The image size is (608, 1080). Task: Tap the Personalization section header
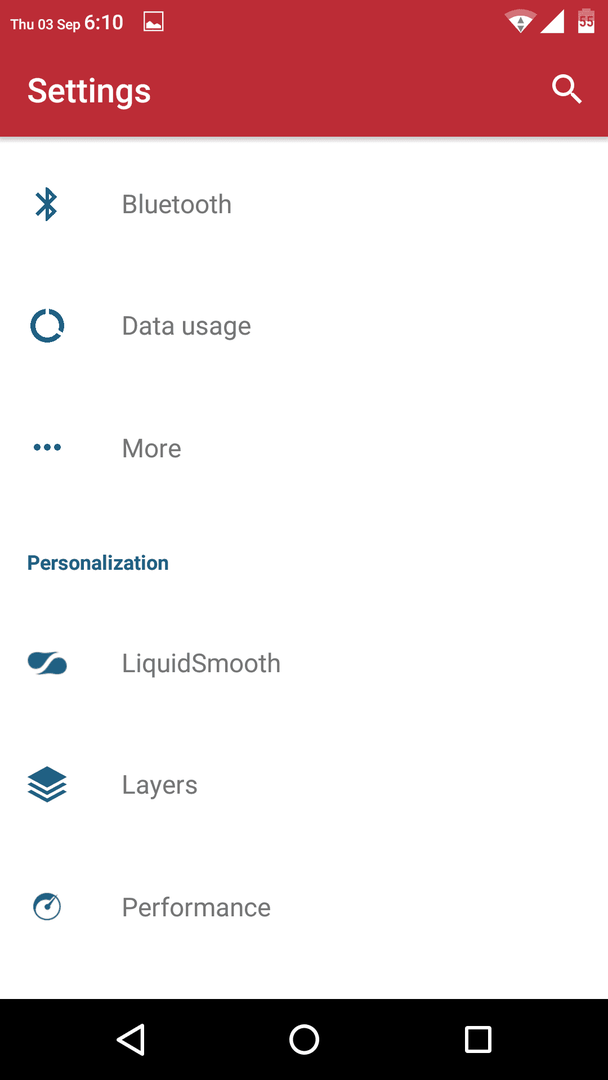pyautogui.click(x=98, y=563)
